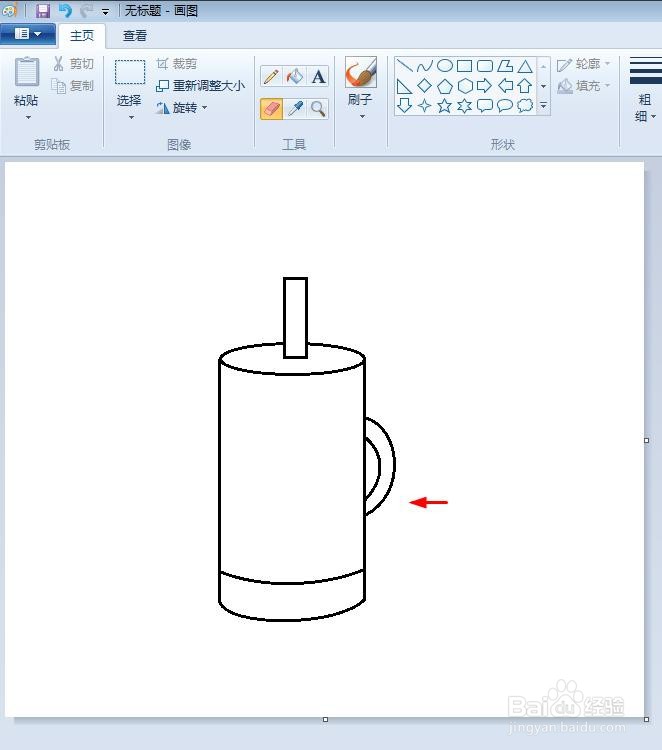Choose the Down arrow shape
This screenshot has height=750, width=662.
click(405, 106)
